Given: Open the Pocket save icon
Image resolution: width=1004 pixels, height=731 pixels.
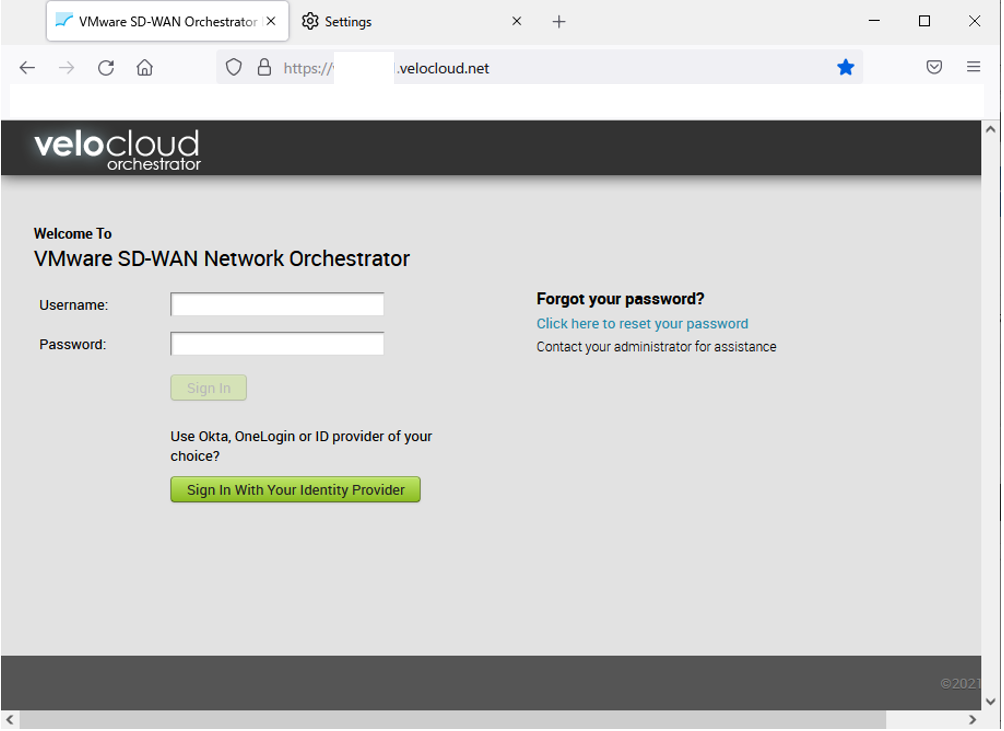Looking at the screenshot, I should tap(934, 67).
